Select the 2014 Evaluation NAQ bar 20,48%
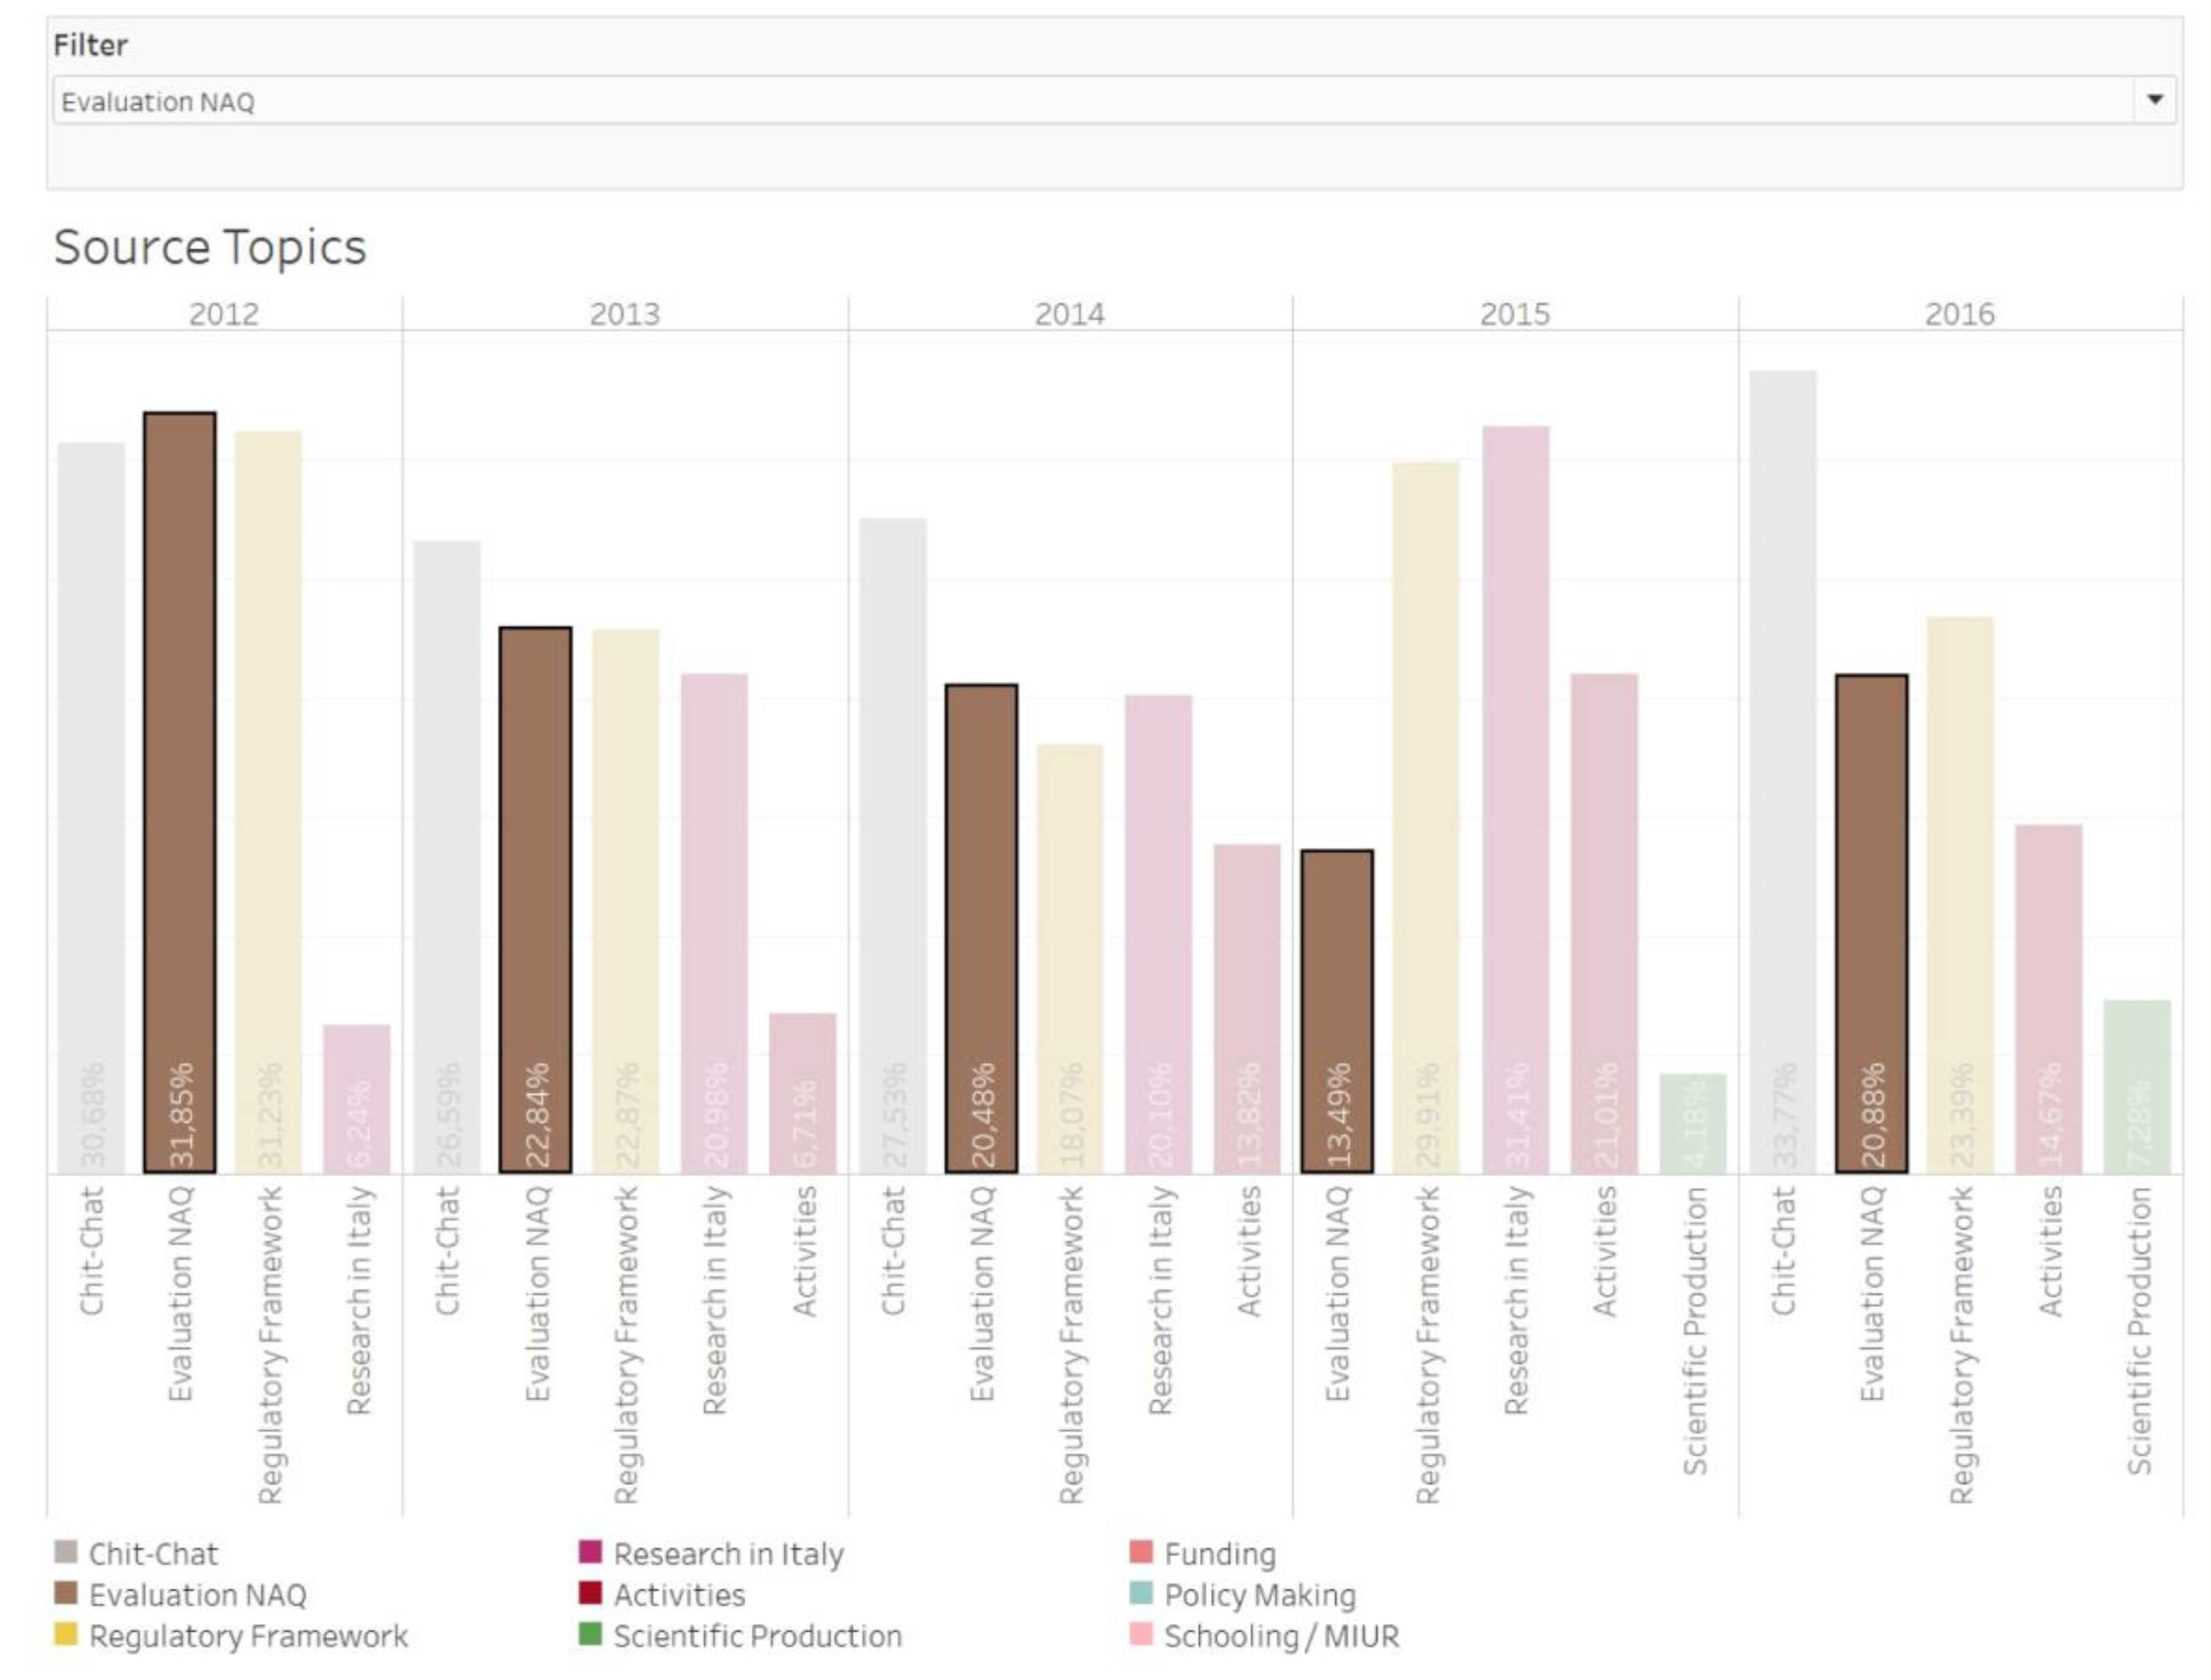 click(981, 928)
